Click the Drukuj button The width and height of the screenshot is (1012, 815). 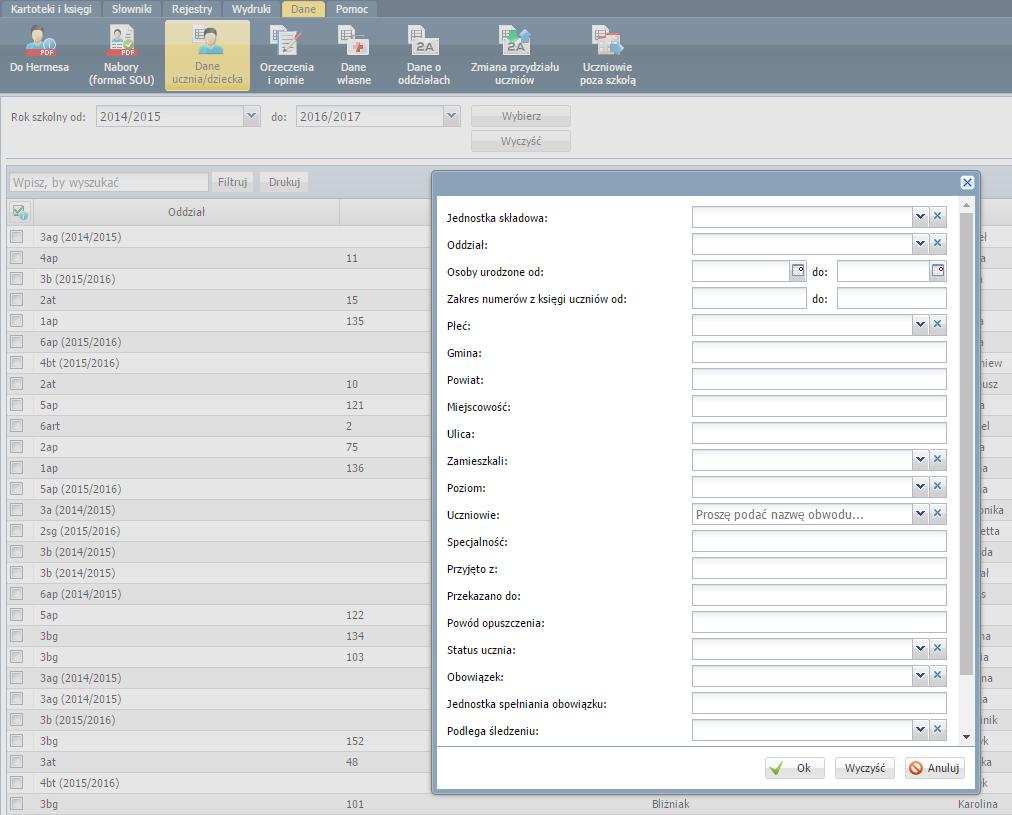[285, 182]
